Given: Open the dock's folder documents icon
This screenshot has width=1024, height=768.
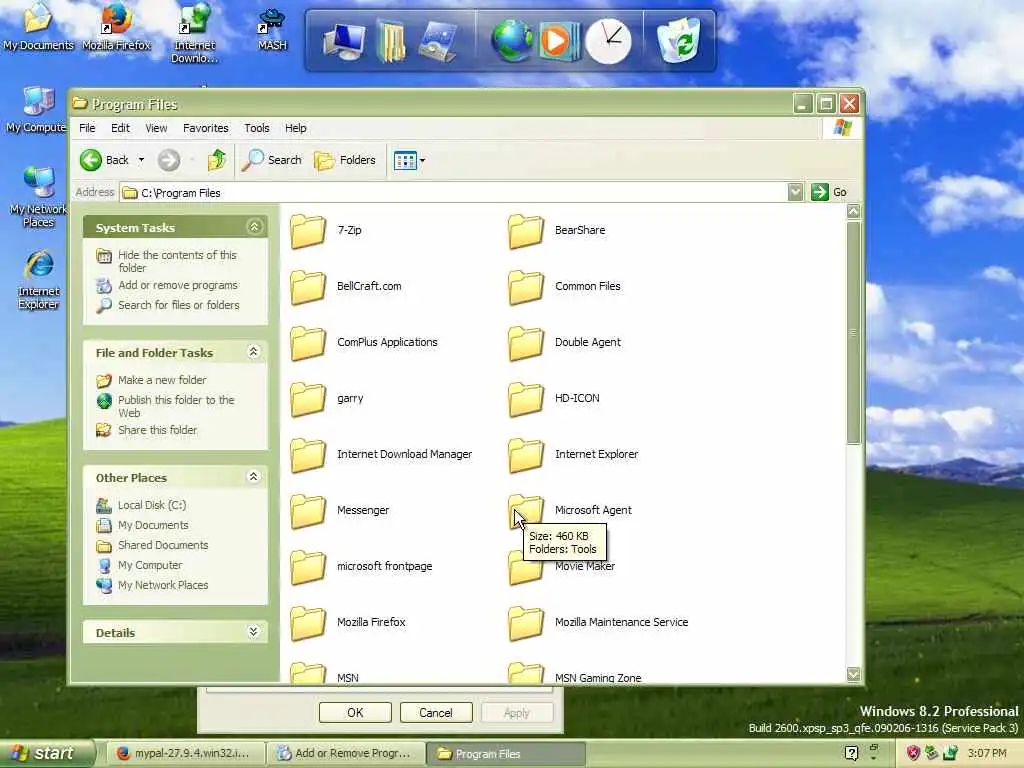Looking at the screenshot, I should tap(391, 42).
